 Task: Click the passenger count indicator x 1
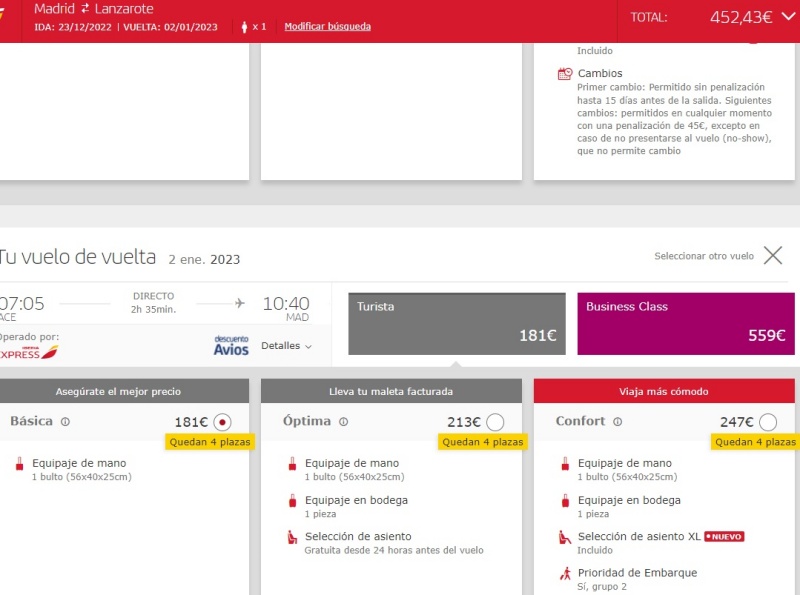[254, 26]
